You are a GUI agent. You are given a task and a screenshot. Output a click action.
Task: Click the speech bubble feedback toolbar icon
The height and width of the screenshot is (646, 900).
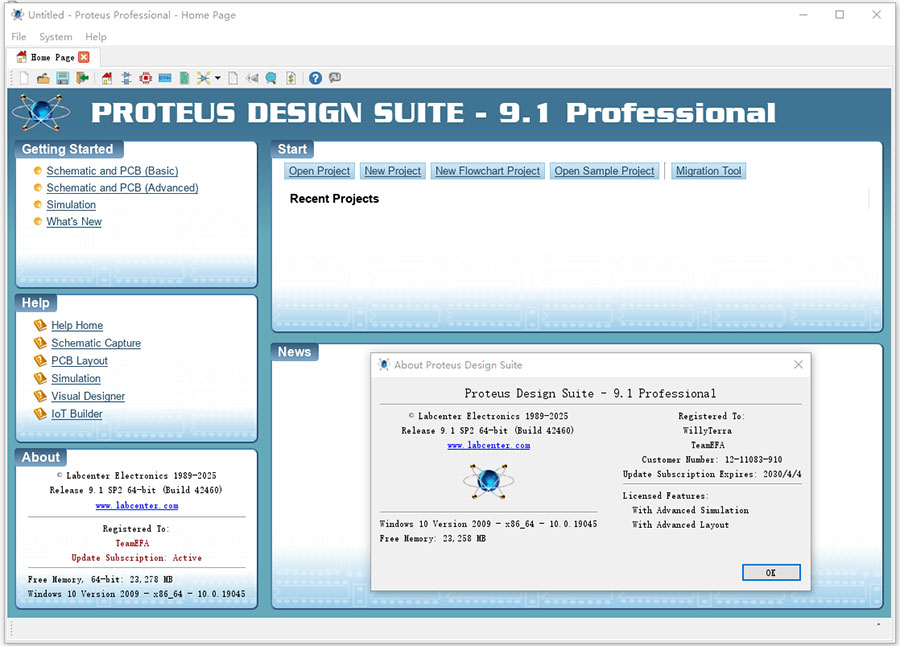click(335, 78)
